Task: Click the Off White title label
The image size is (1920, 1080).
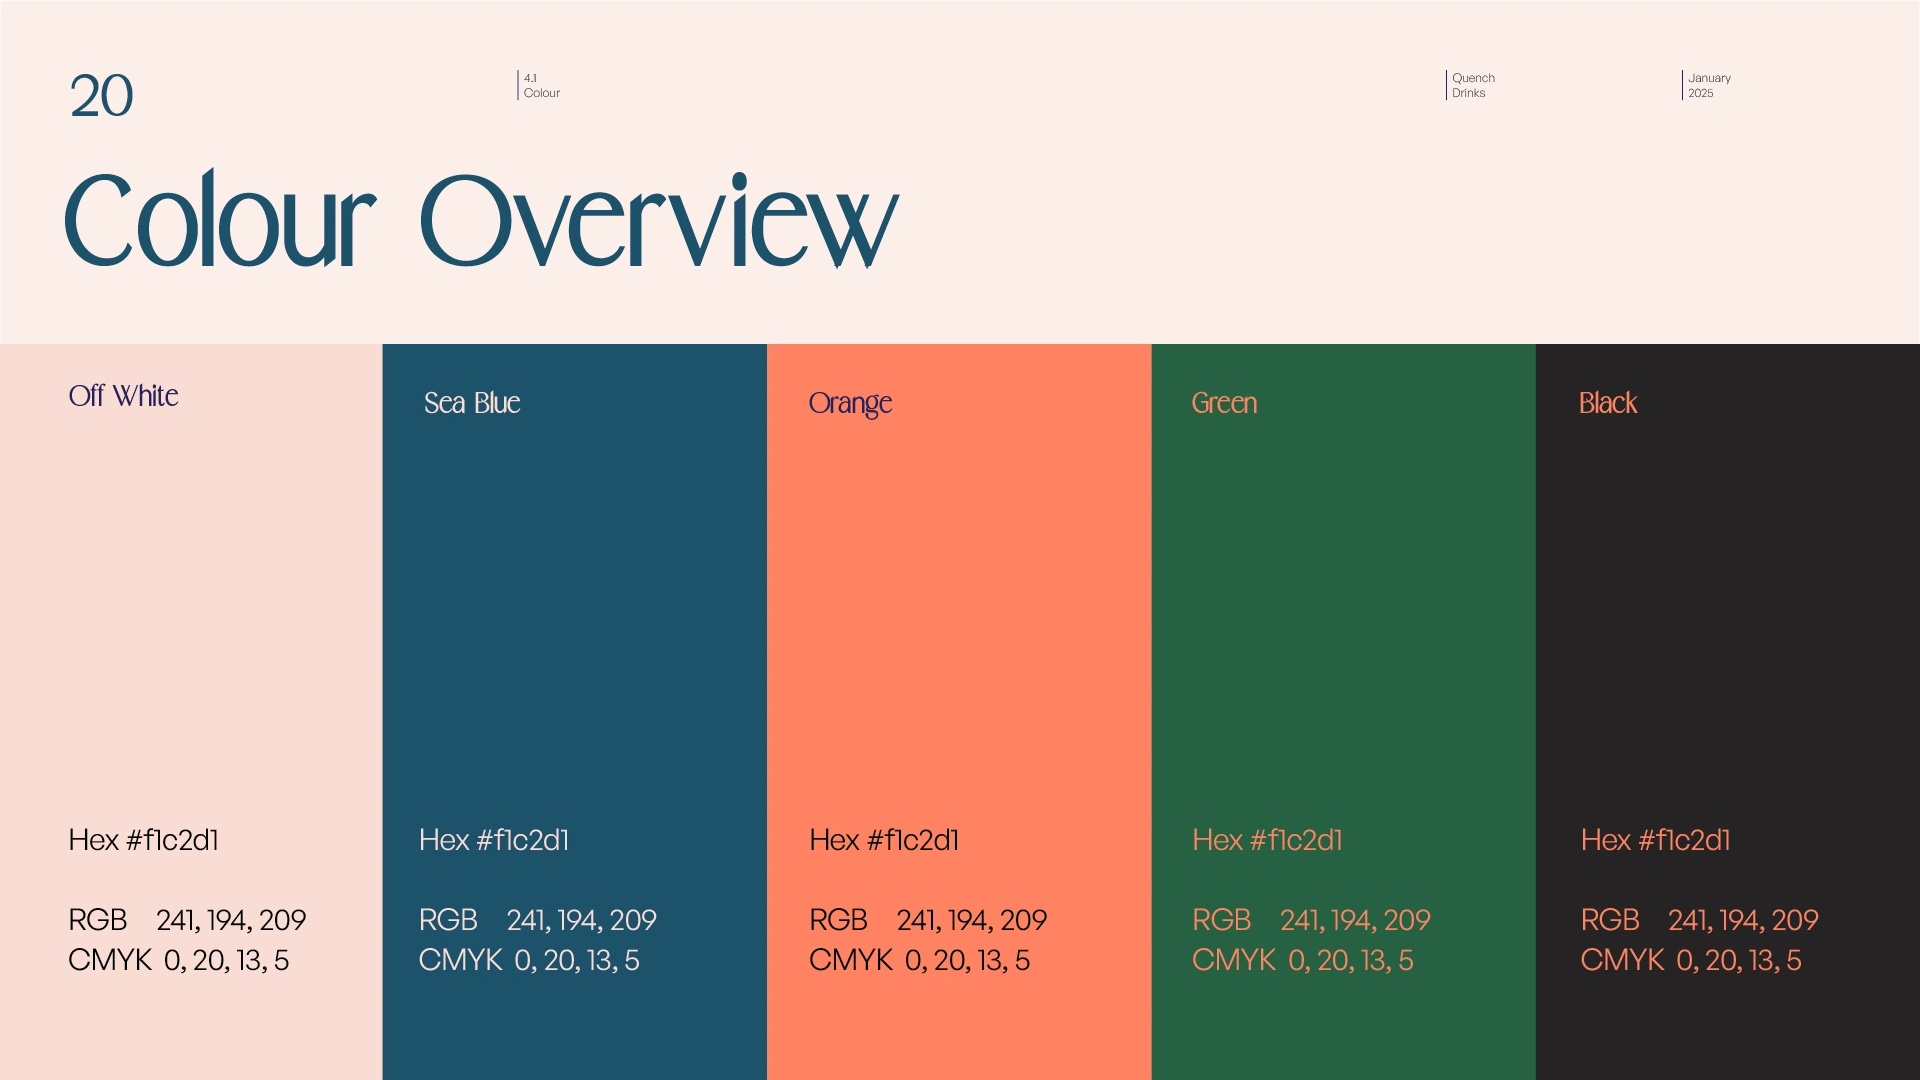Action: 123,396
